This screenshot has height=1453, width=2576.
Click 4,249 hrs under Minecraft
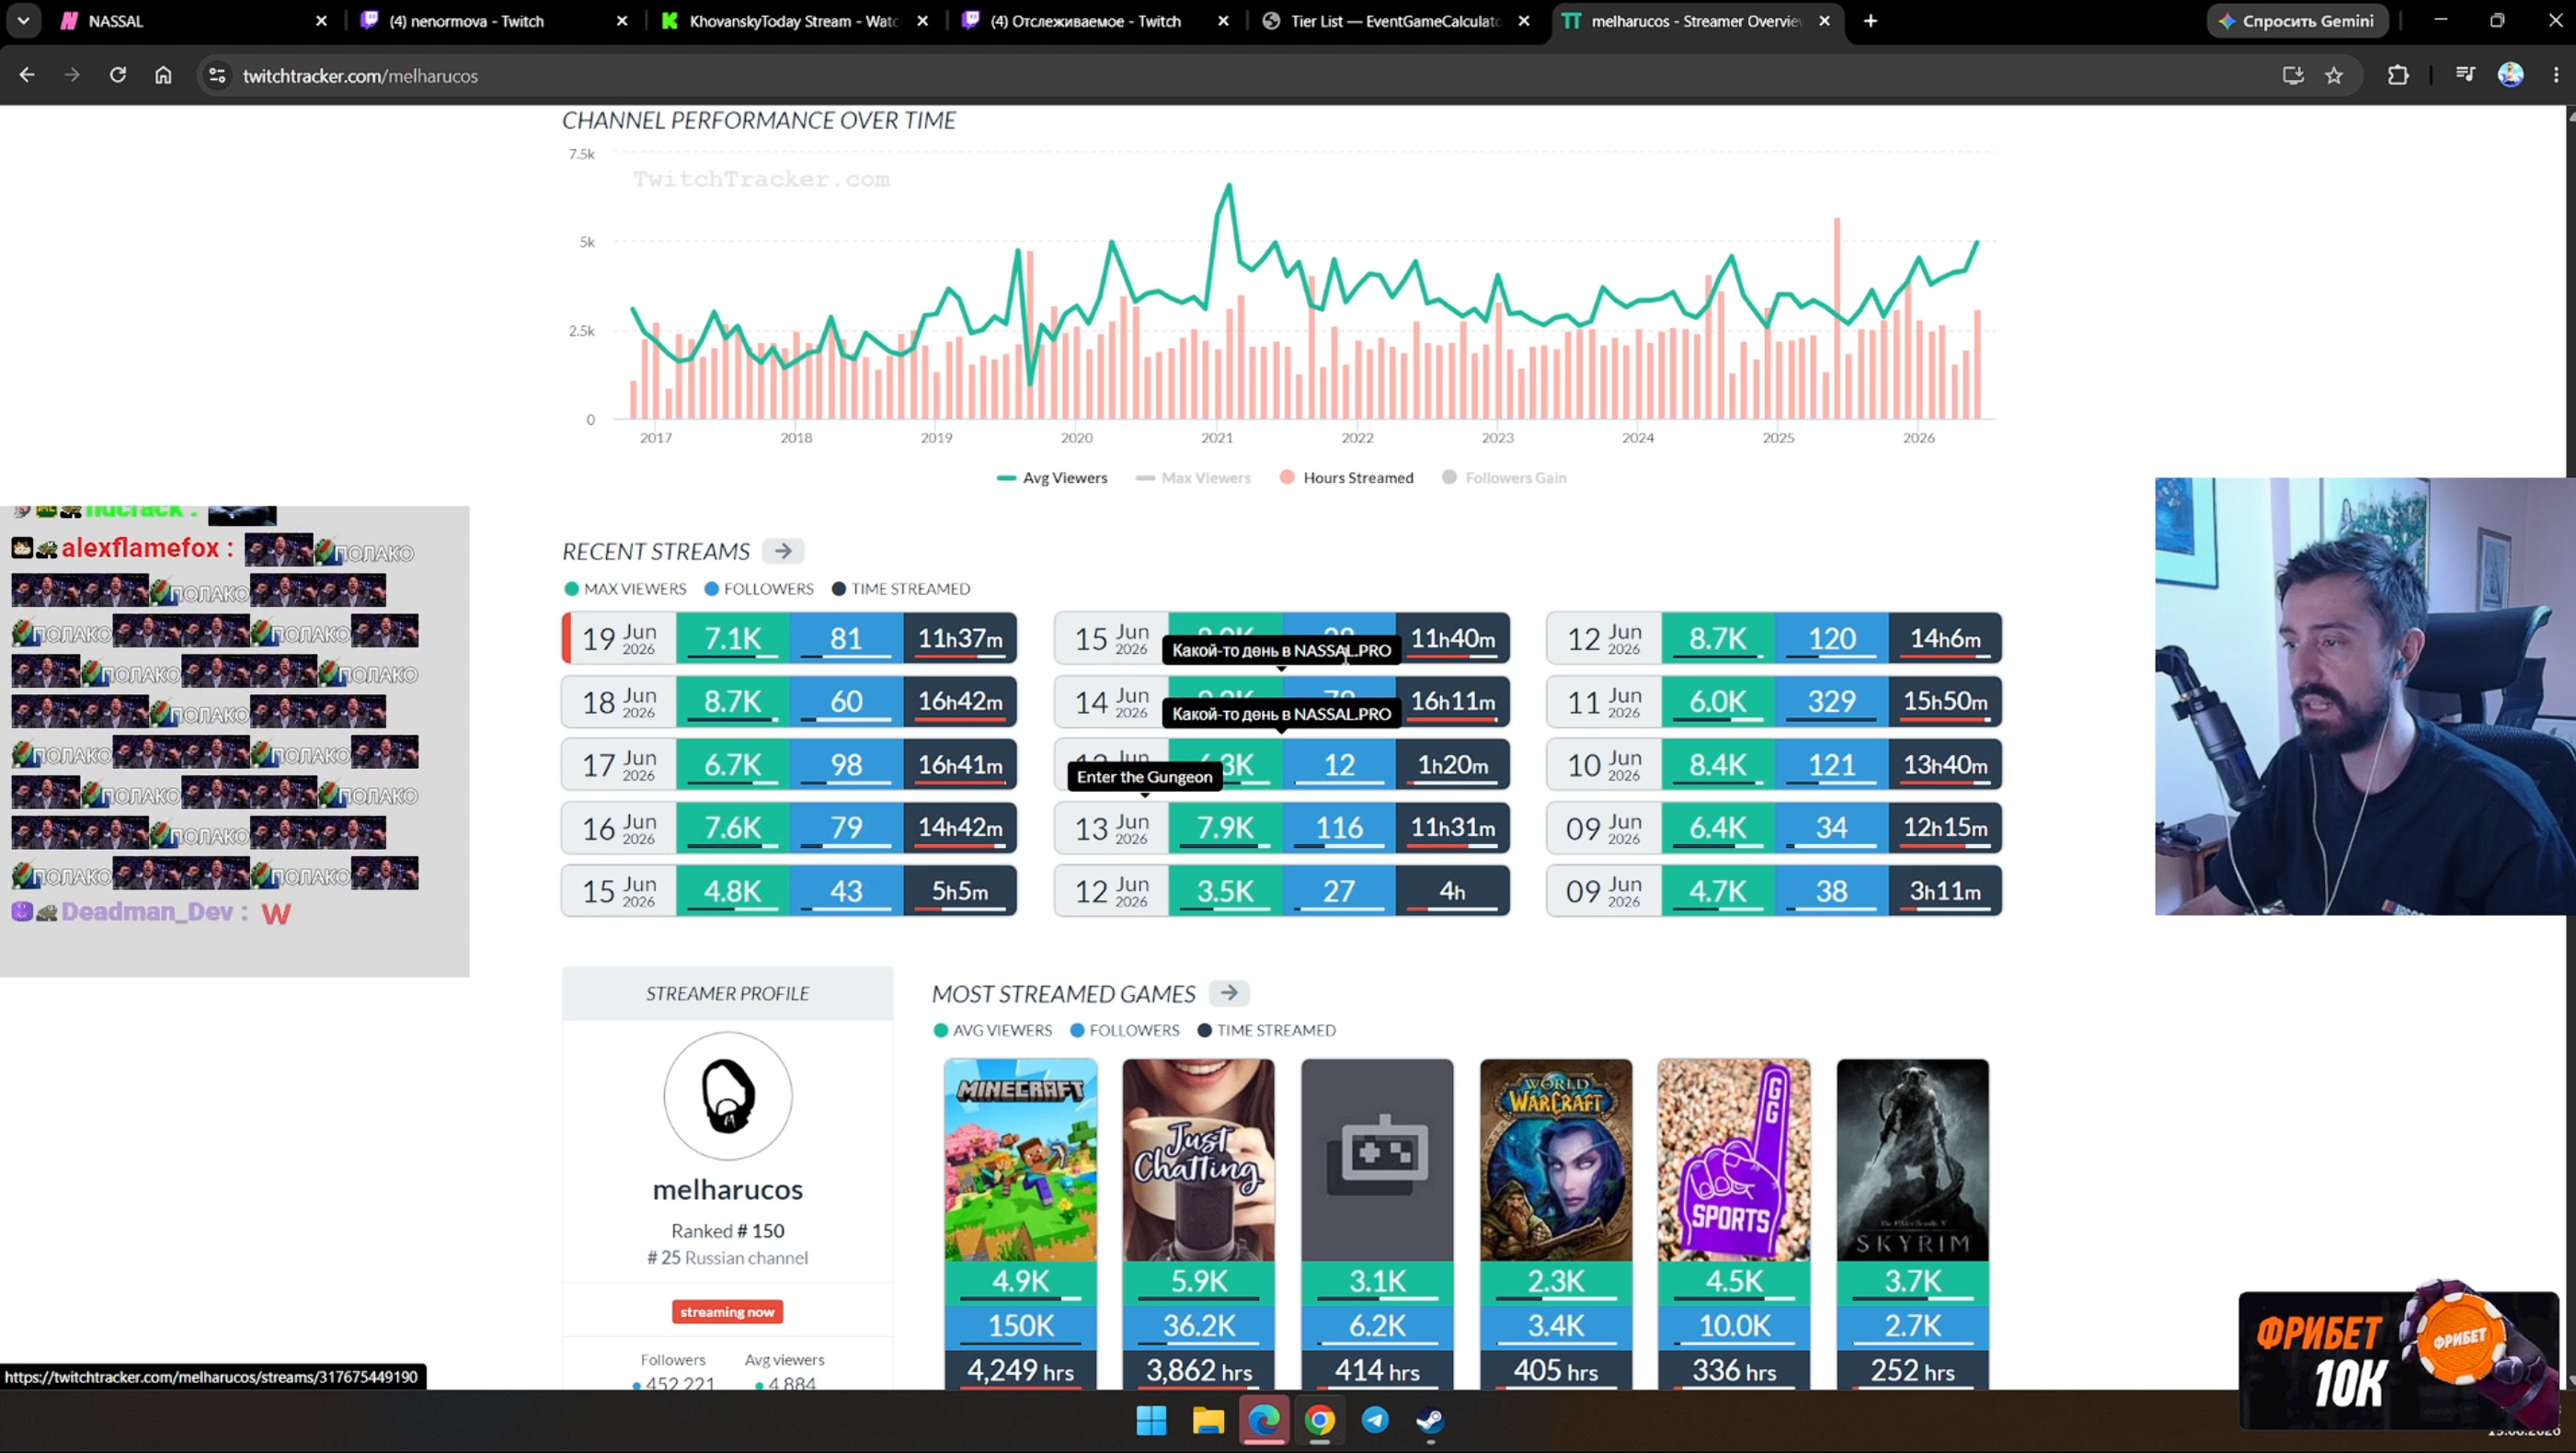[1020, 1370]
